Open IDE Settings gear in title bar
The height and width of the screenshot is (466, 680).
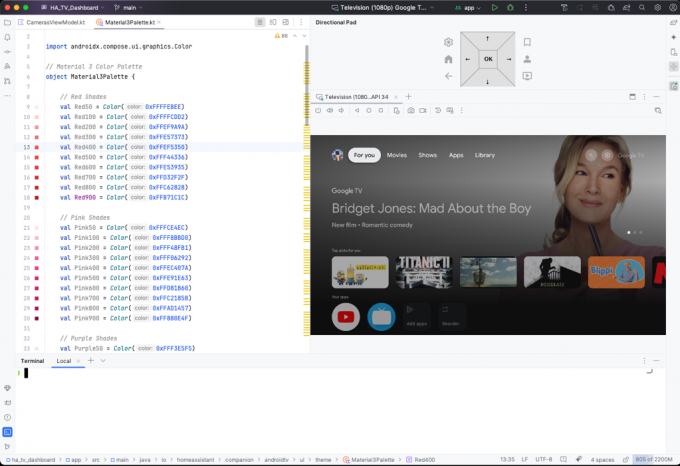(x=657, y=8)
